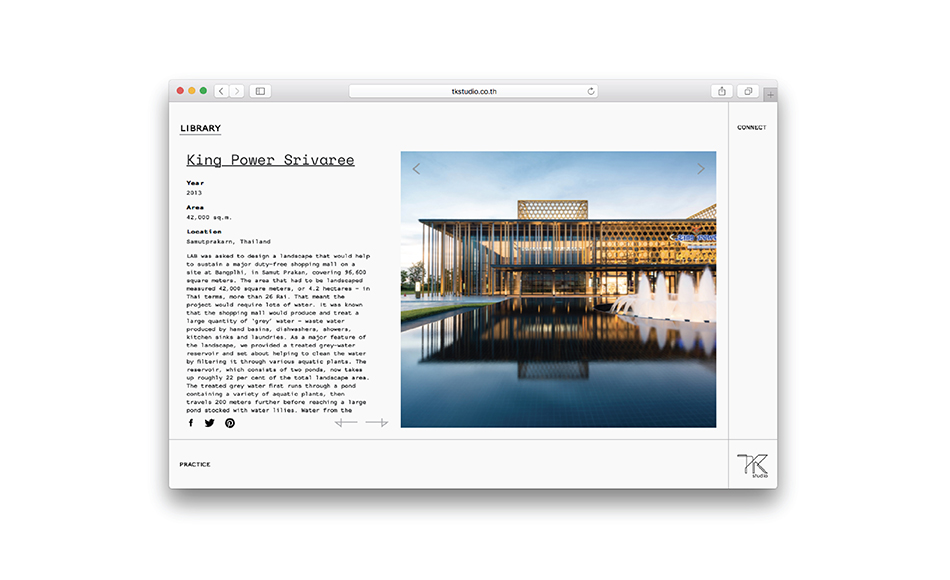Viewport: 950px width, 580px height.
Task: Close the browser window with red button
Action: click(180, 91)
